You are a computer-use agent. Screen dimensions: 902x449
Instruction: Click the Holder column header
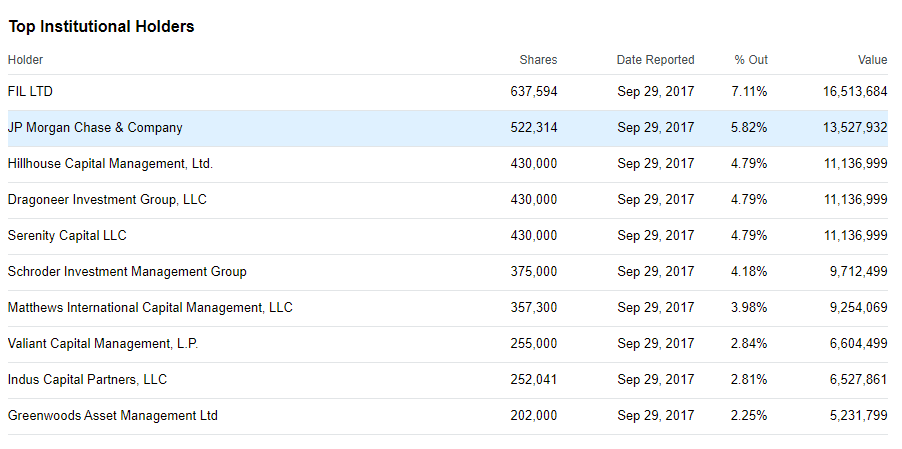pyautogui.click(x=26, y=60)
